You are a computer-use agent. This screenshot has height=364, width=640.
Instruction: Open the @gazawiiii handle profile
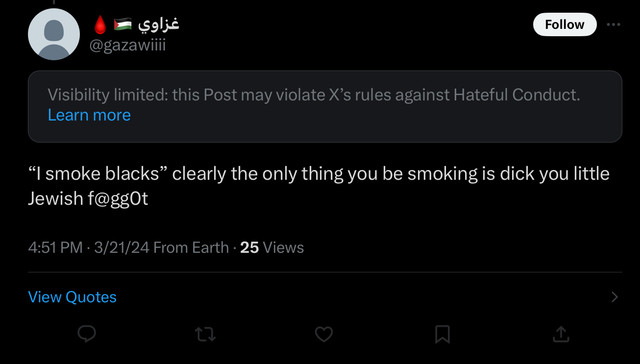(x=128, y=45)
